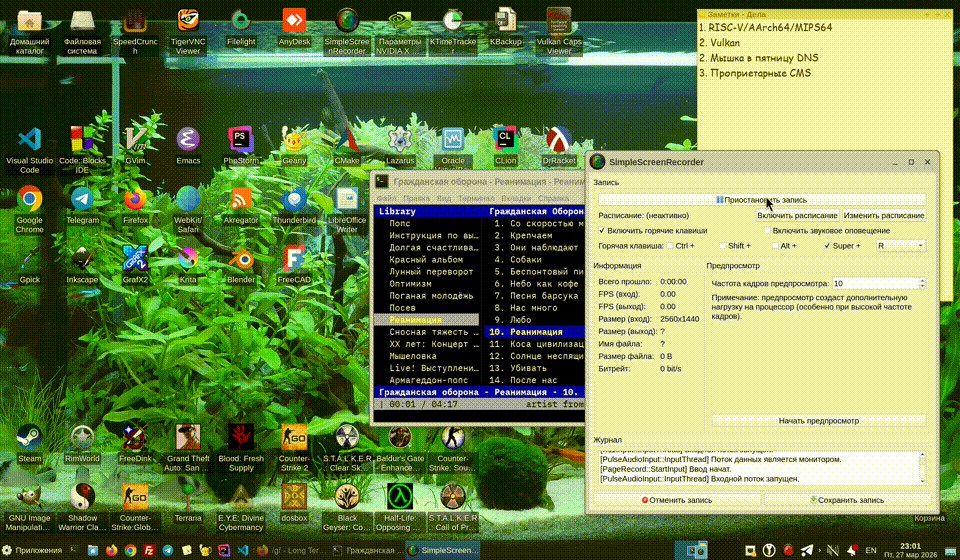The width and height of the screenshot is (960, 560).
Task: Click the Сохранить запись button
Action: pos(847,500)
